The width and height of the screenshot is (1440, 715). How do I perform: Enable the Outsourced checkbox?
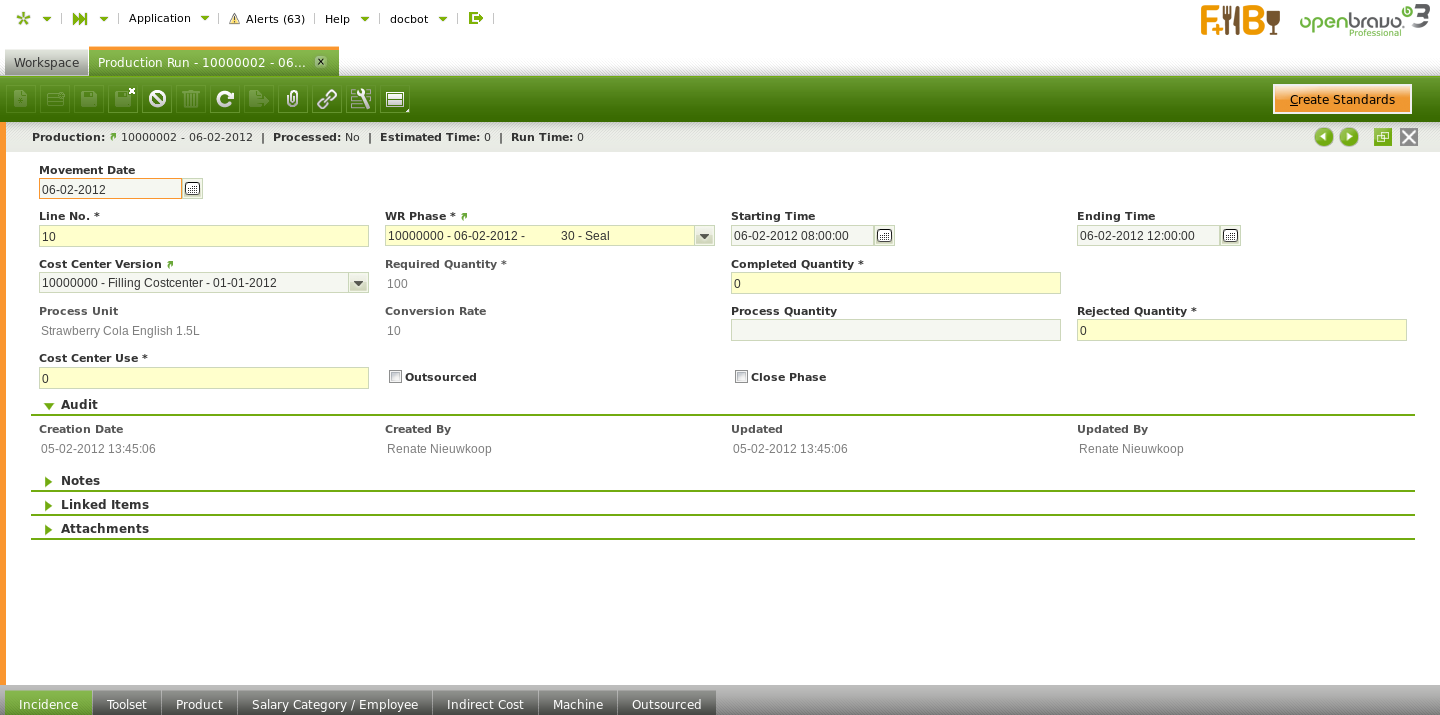point(395,377)
